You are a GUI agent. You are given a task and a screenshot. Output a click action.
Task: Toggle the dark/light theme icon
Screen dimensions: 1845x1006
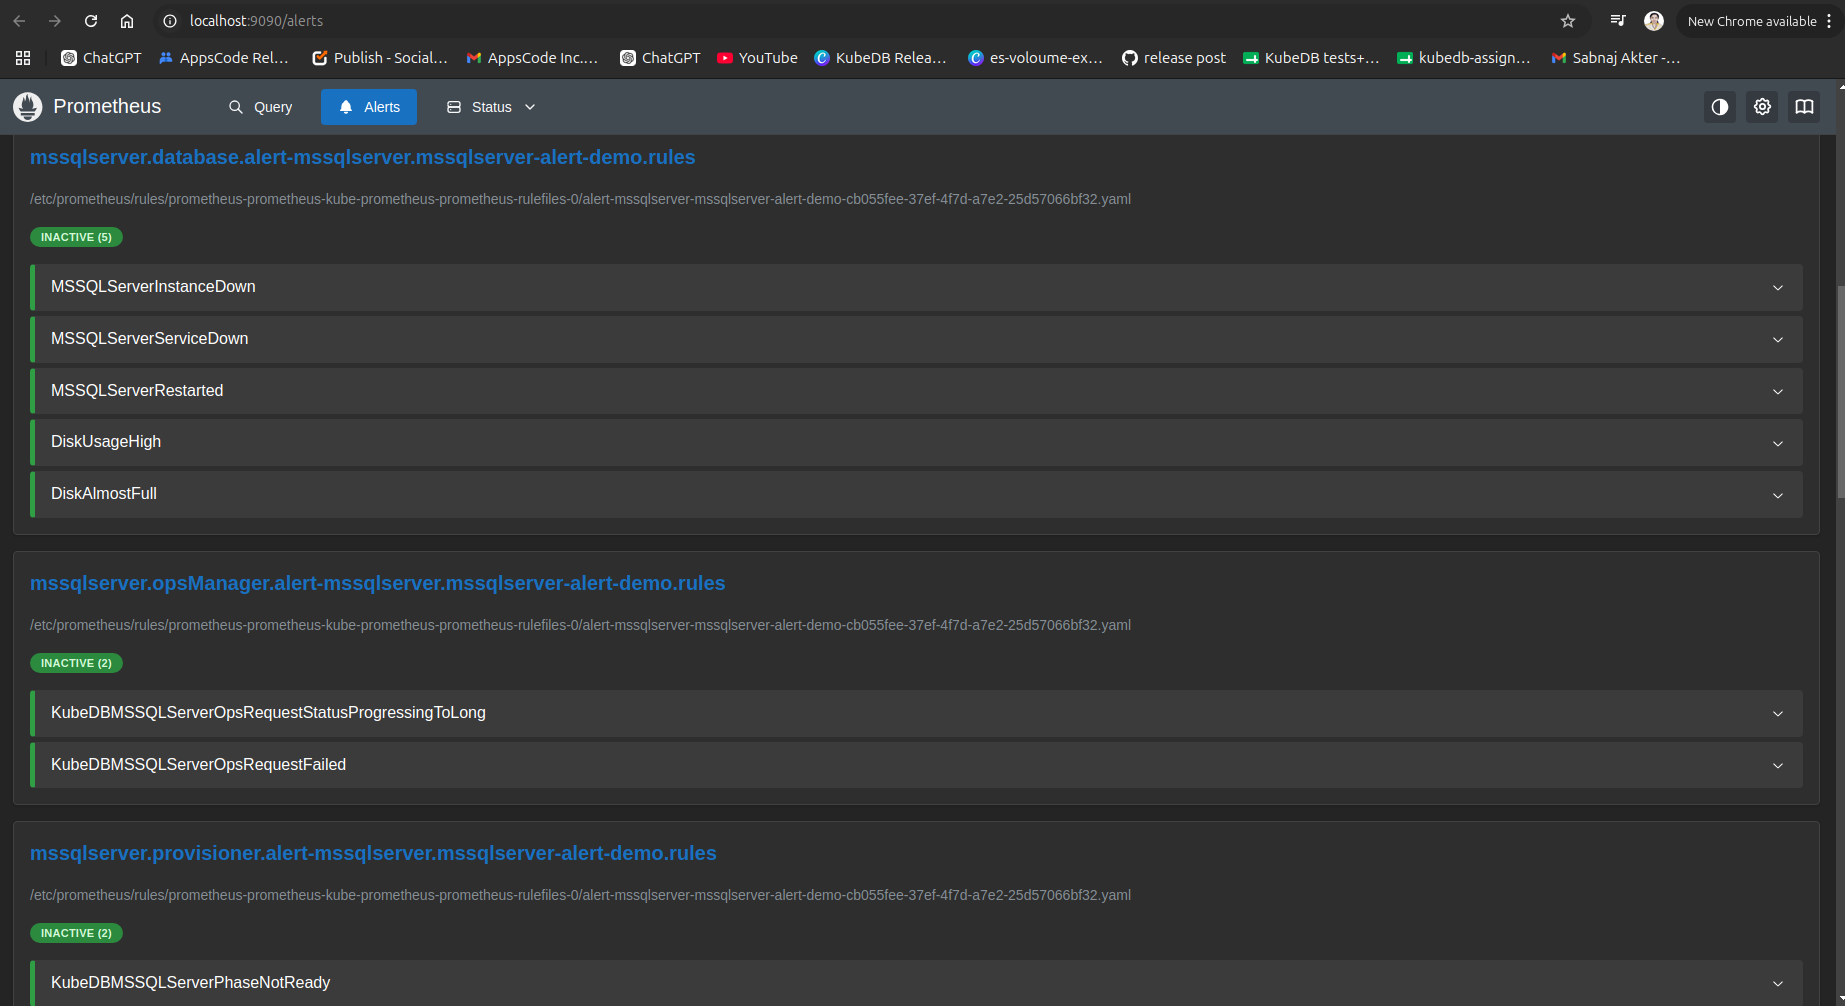click(1720, 107)
